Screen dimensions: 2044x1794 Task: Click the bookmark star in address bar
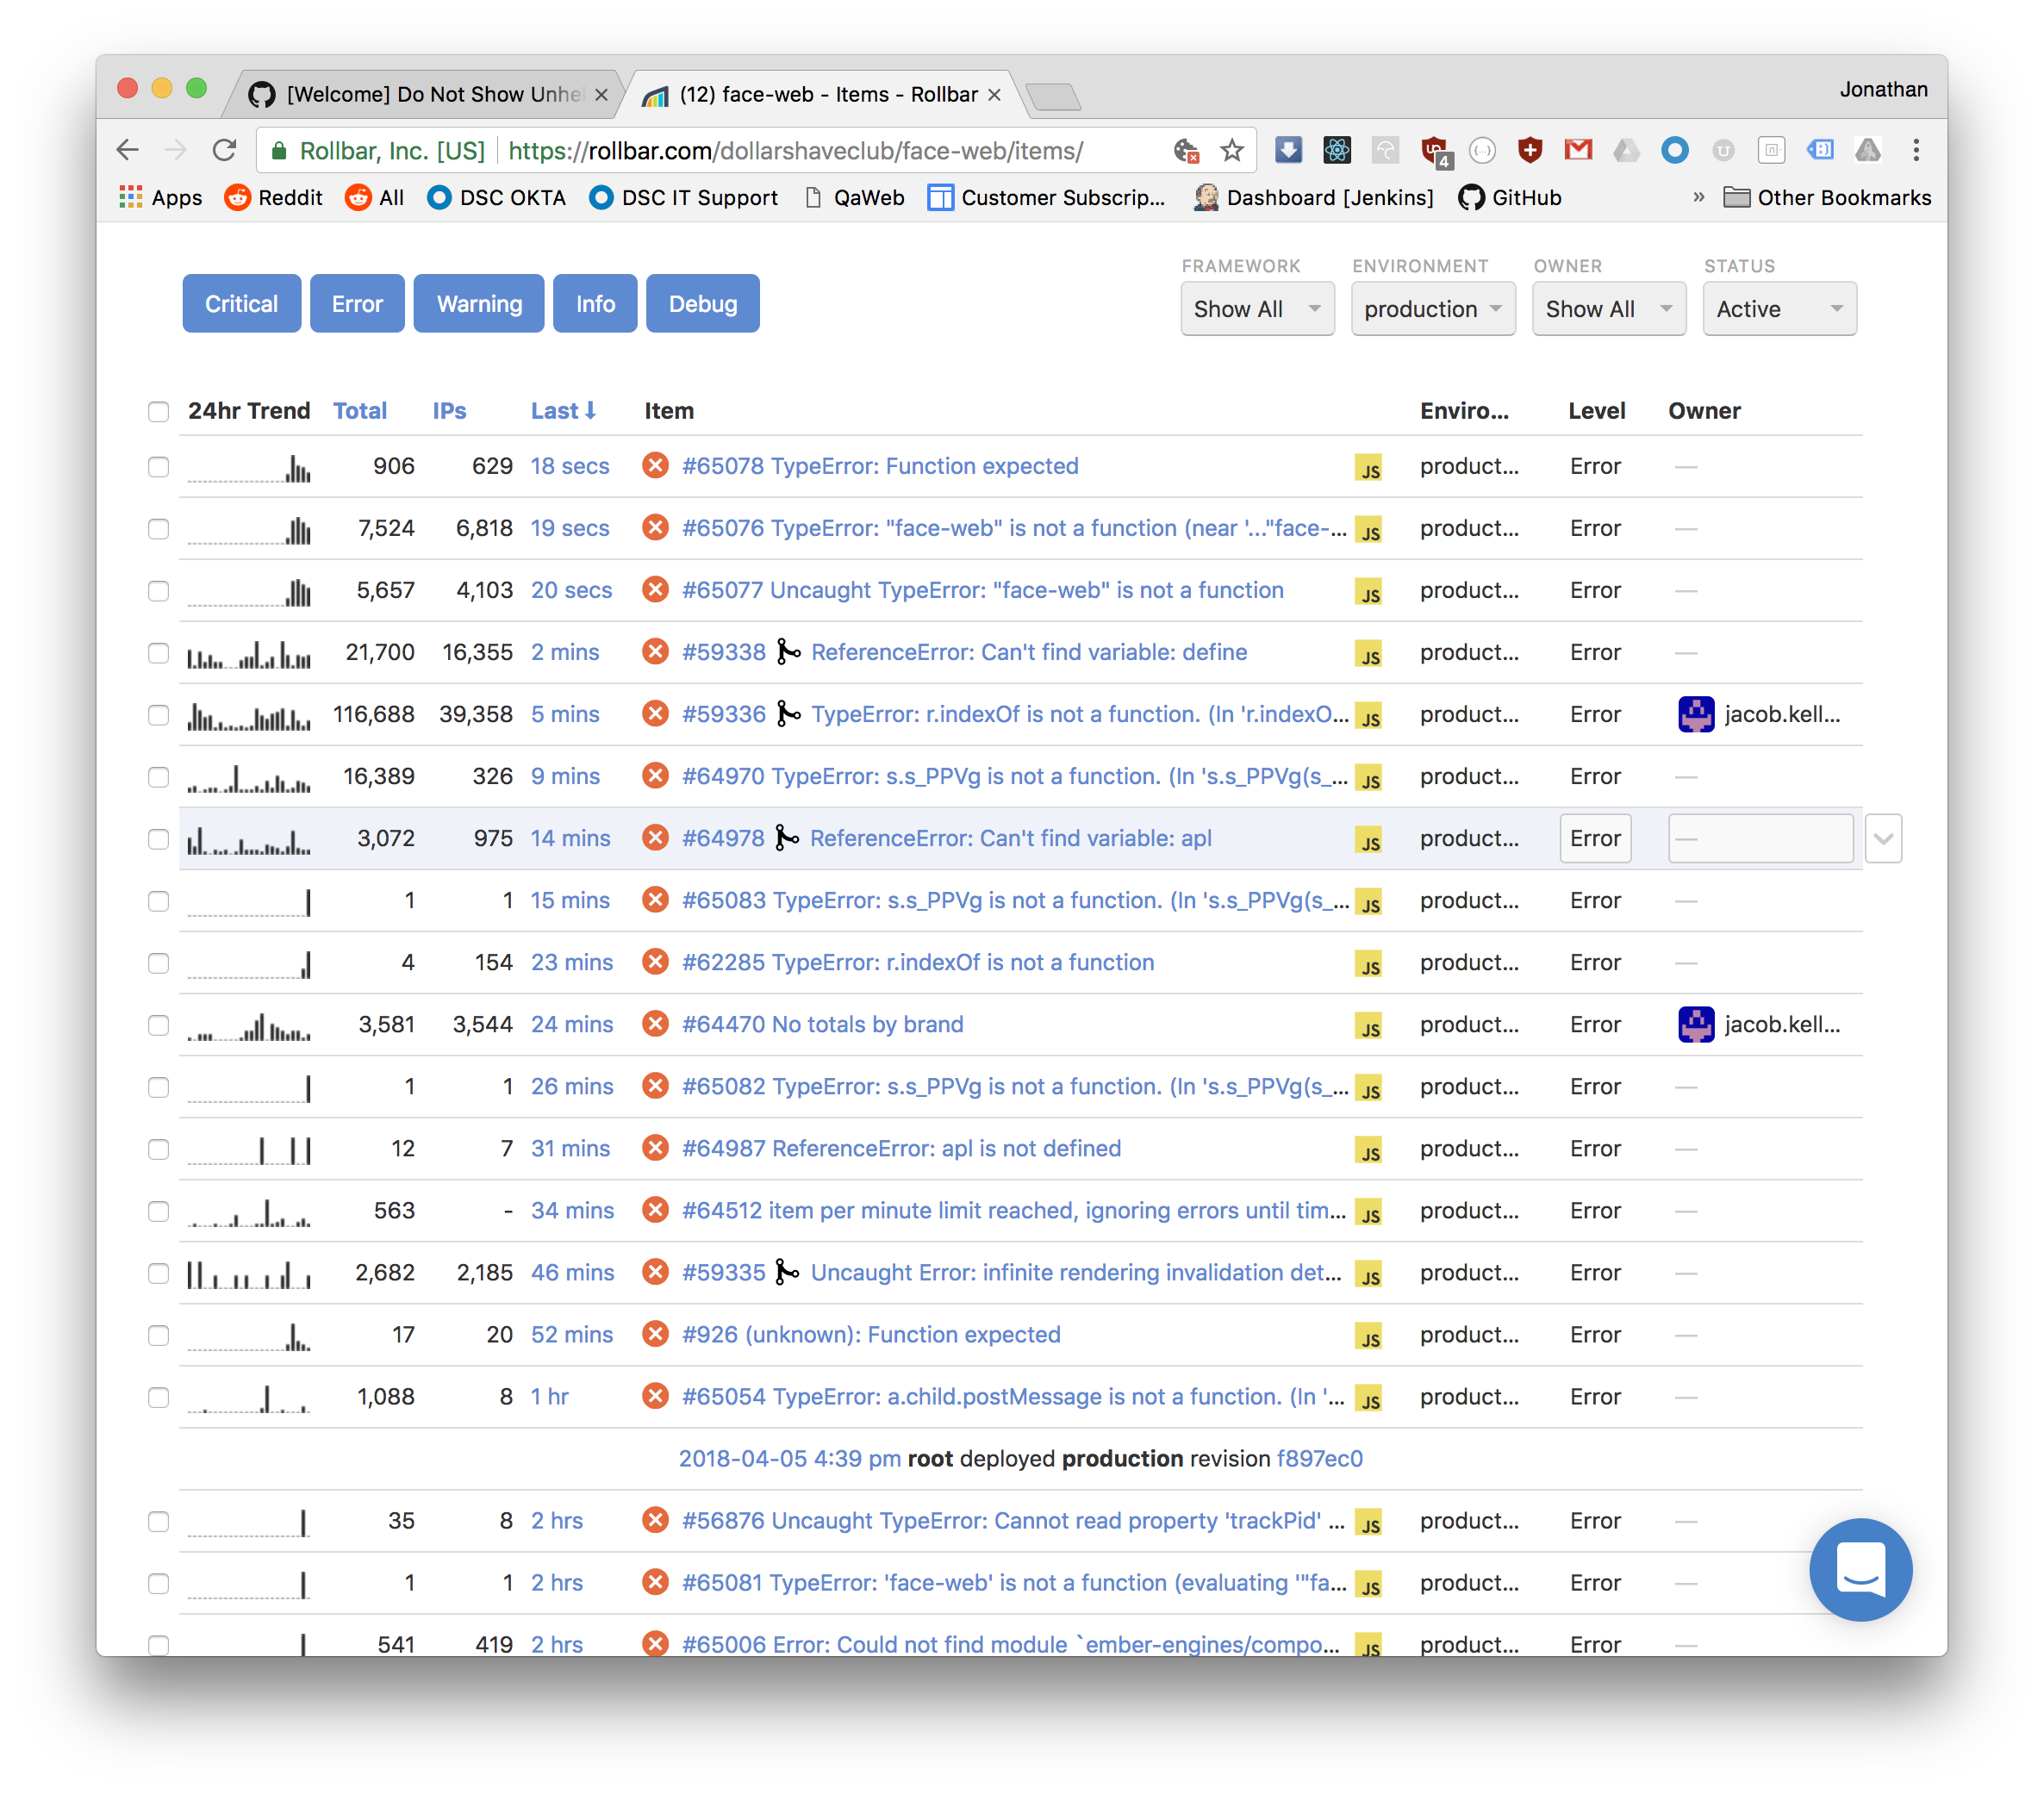1232,151
